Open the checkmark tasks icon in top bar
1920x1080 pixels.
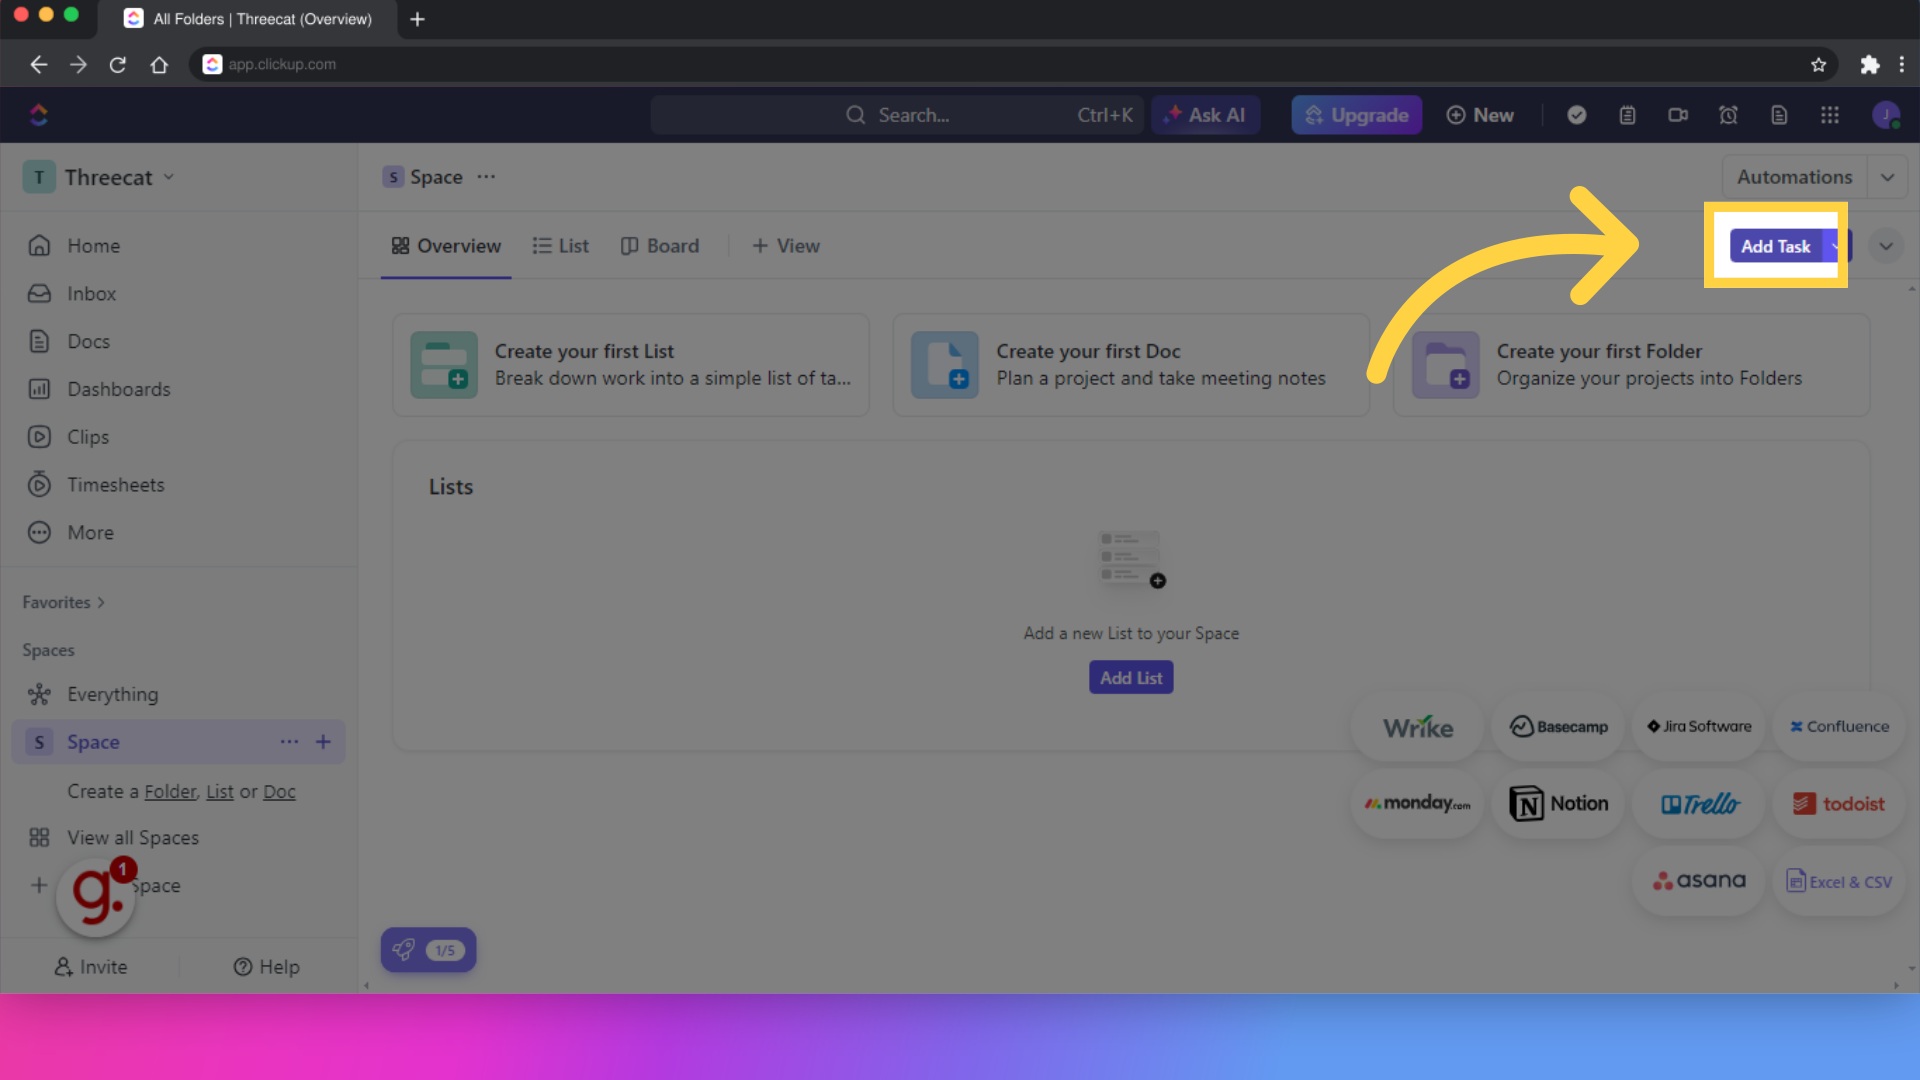pyautogui.click(x=1577, y=115)
